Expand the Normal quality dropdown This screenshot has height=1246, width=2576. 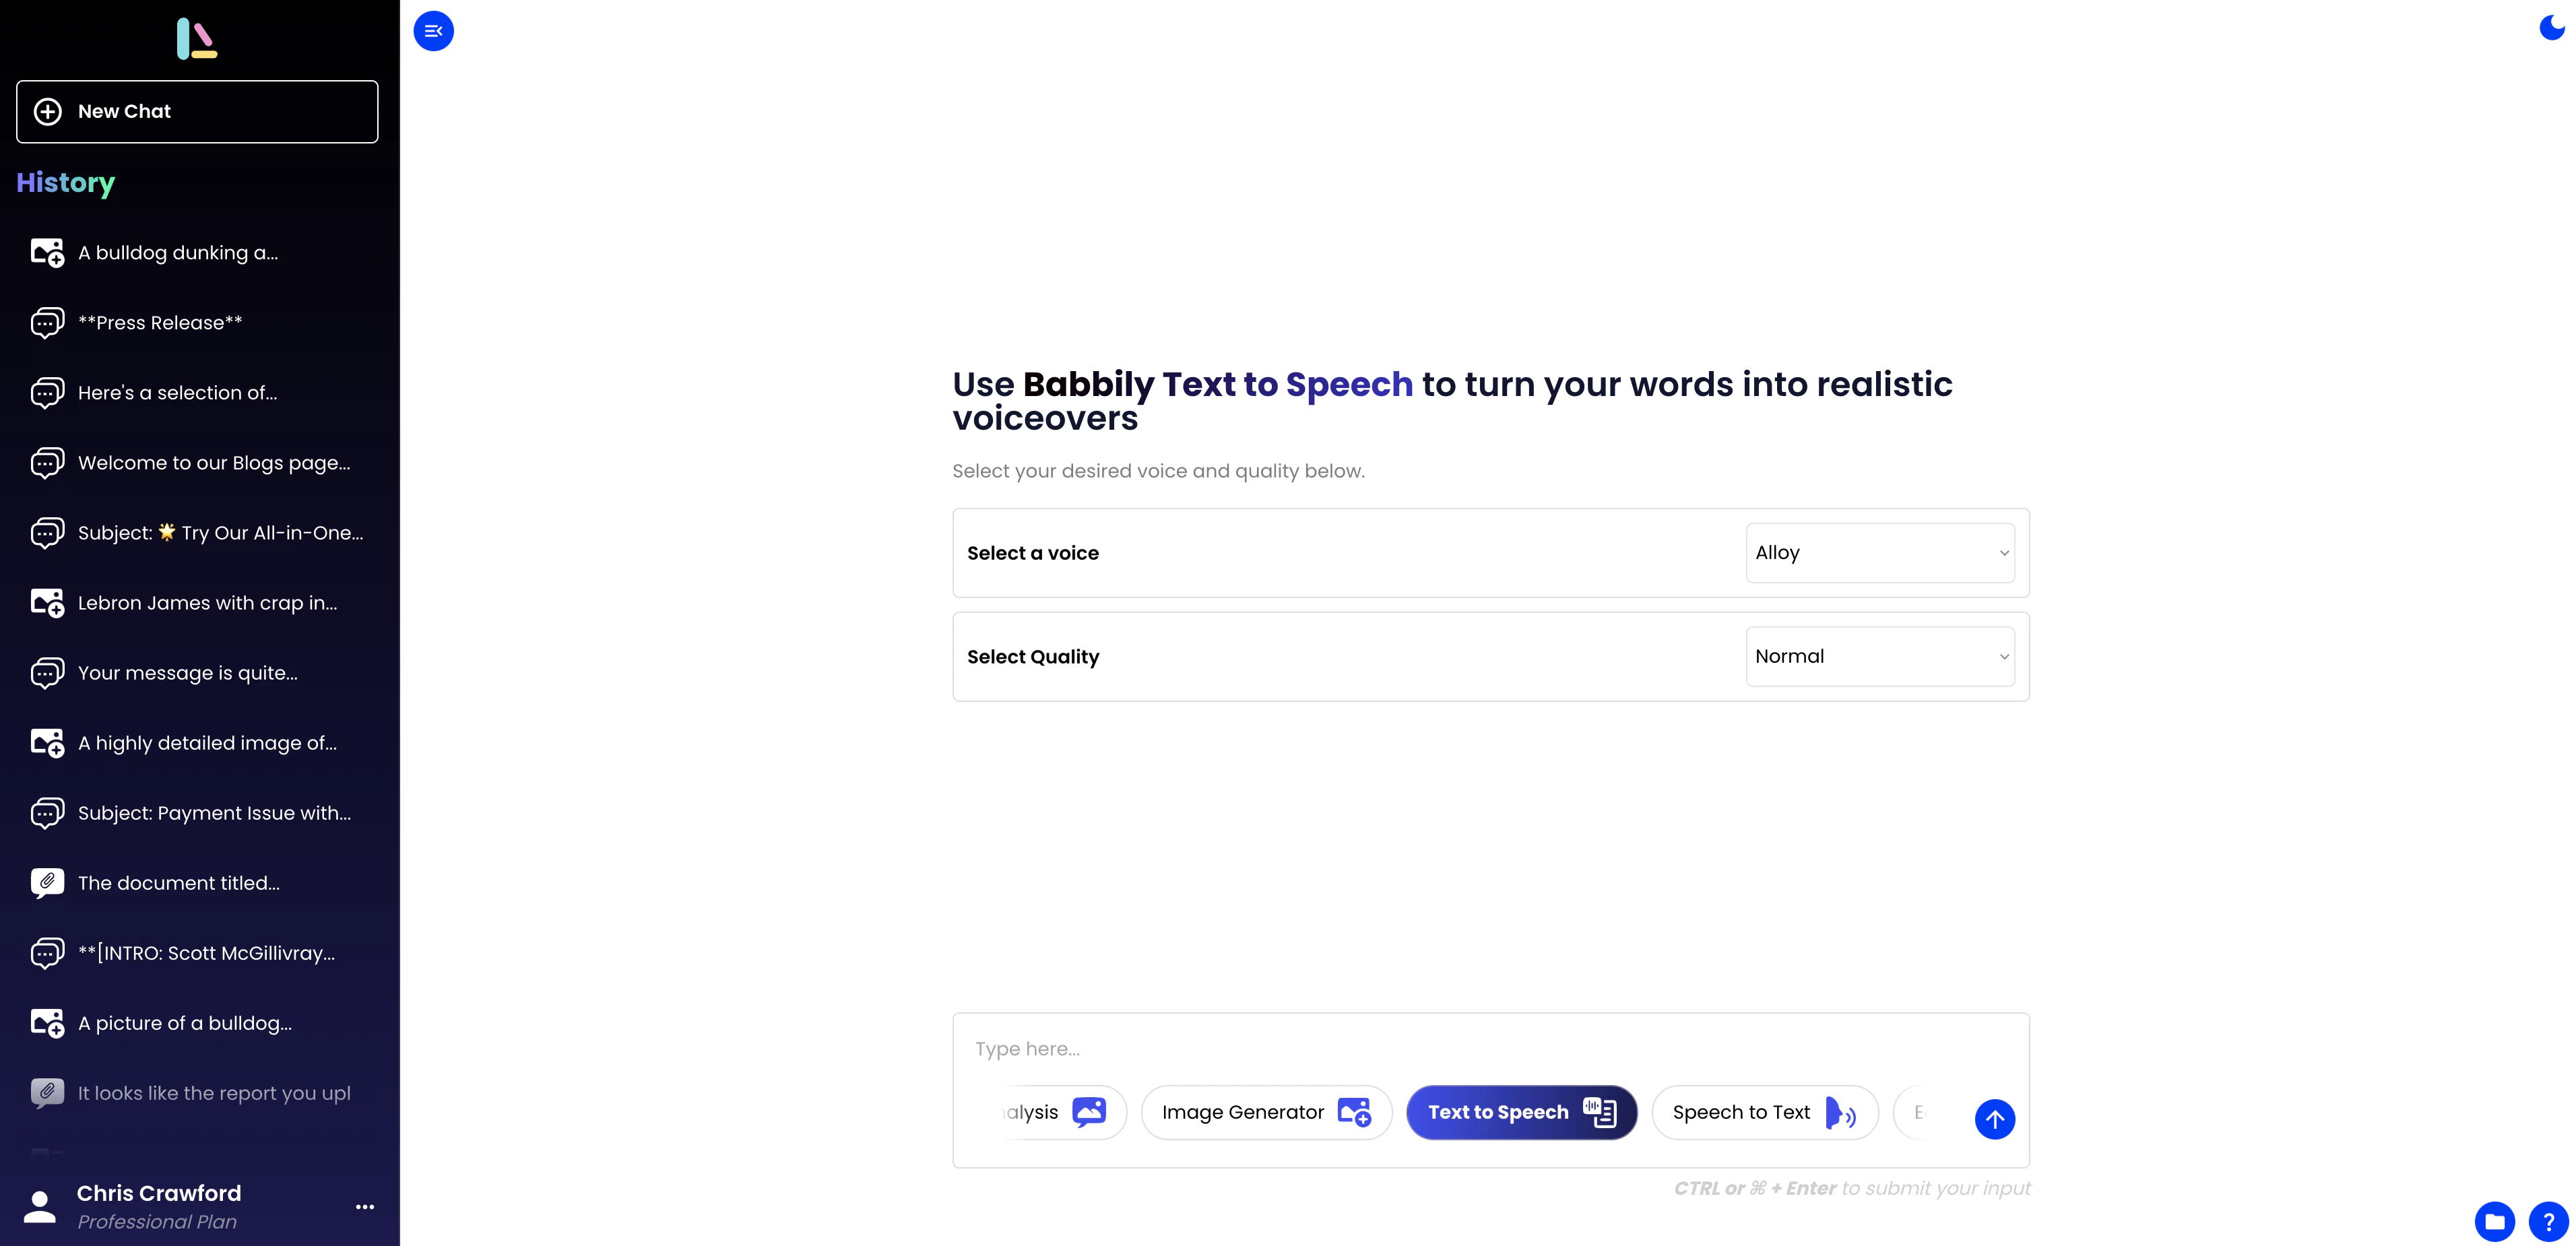point(1880,657)
